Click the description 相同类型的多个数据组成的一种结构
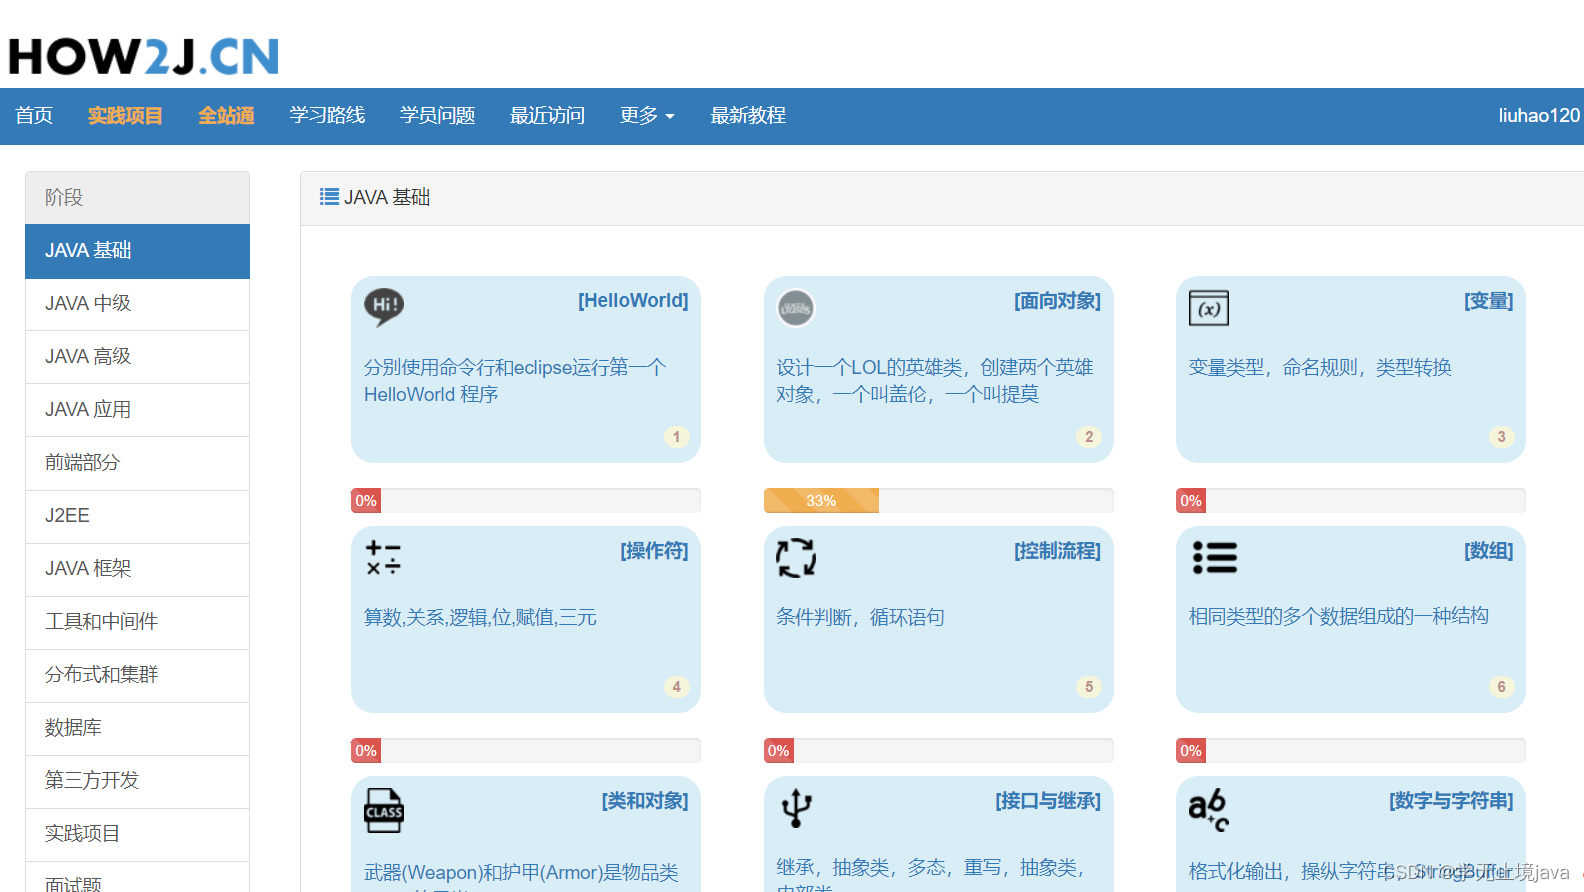Image resolution: width=1584 pixels, height=892 pixels. point(1338,616)
